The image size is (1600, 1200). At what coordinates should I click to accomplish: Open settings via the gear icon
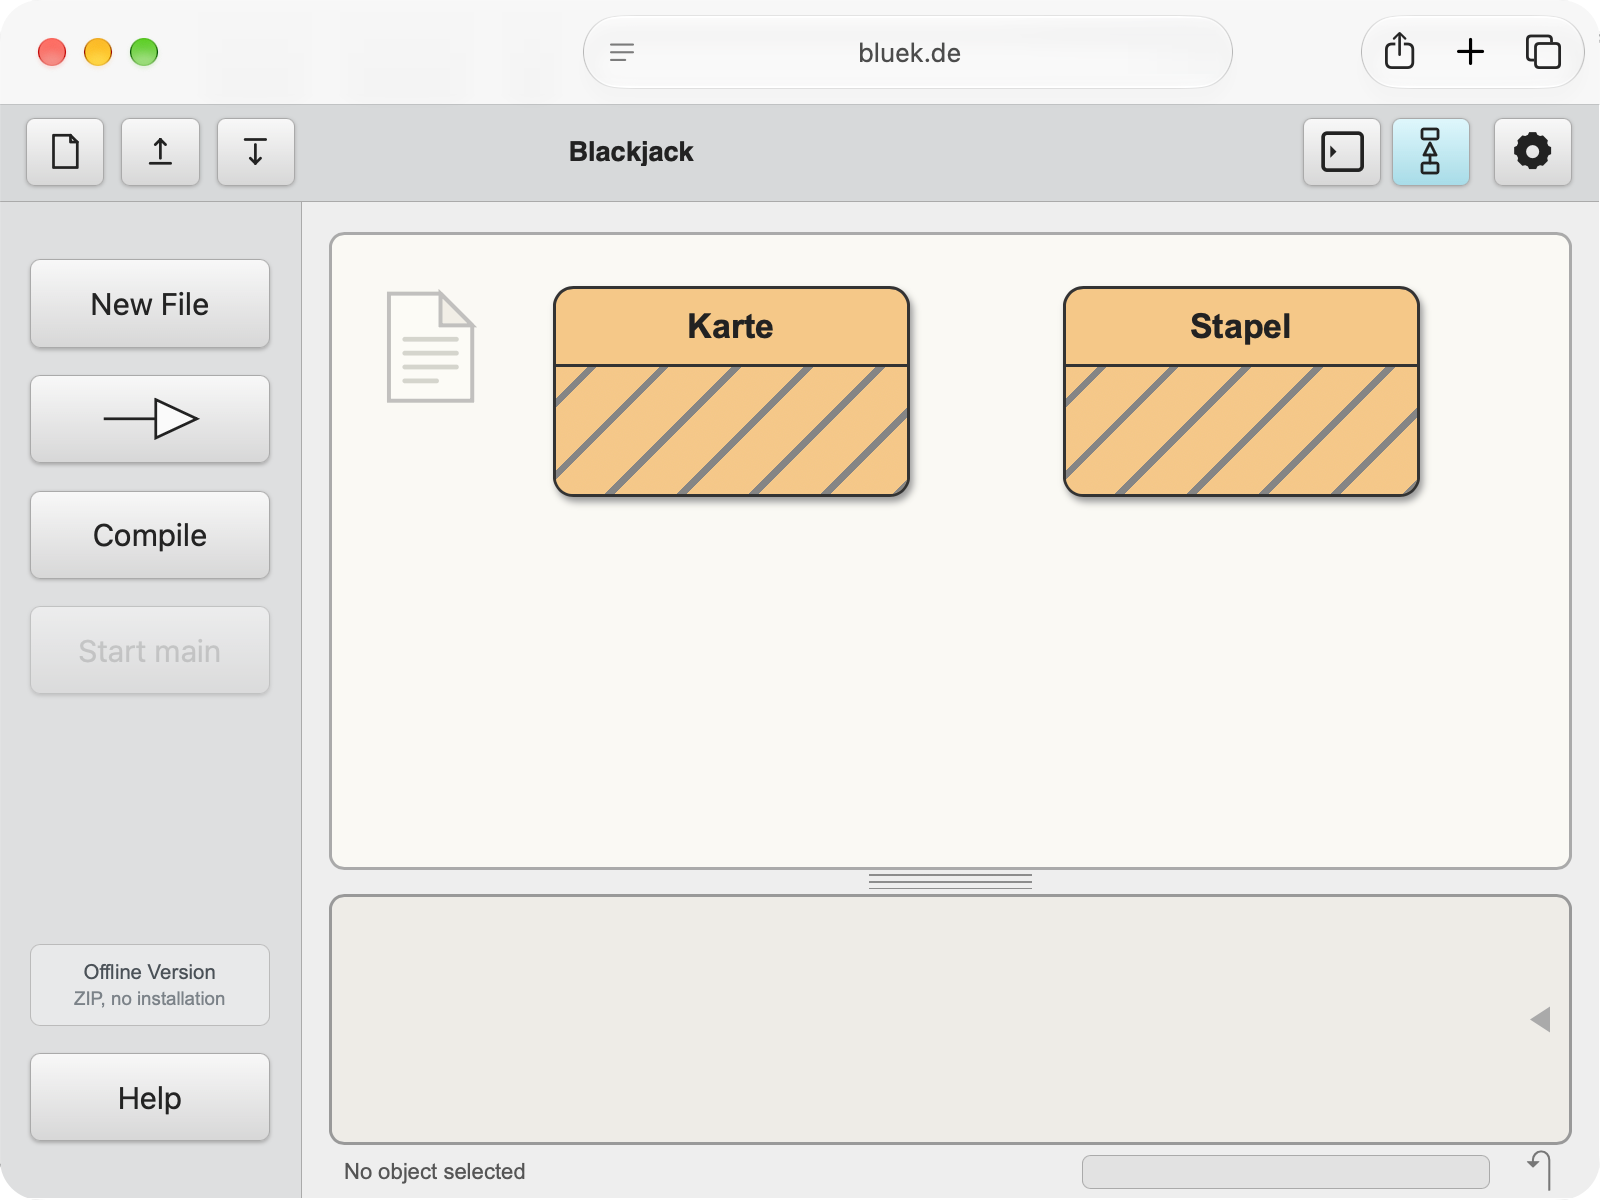[x=1533, y=152]
